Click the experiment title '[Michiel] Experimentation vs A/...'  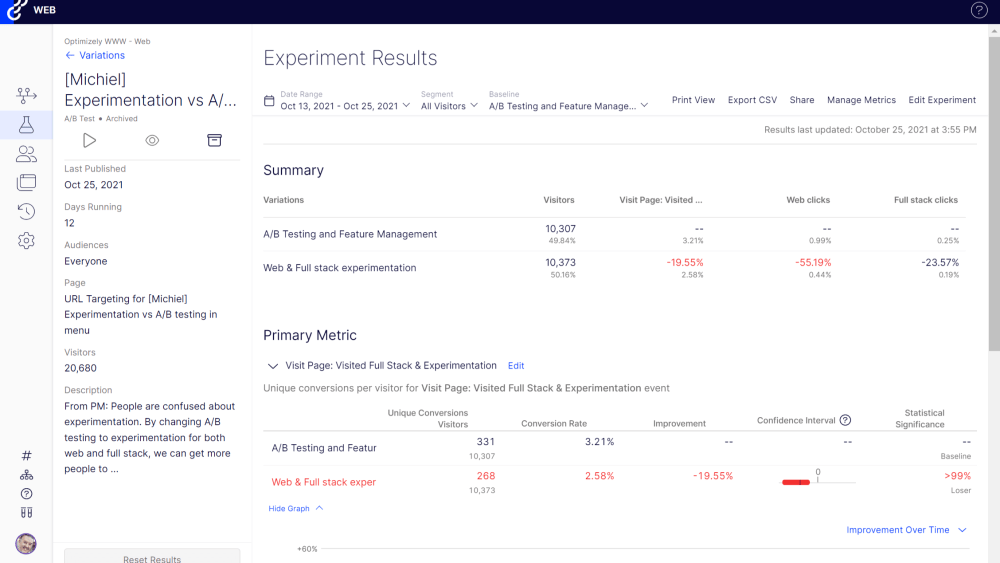(151, 90)
